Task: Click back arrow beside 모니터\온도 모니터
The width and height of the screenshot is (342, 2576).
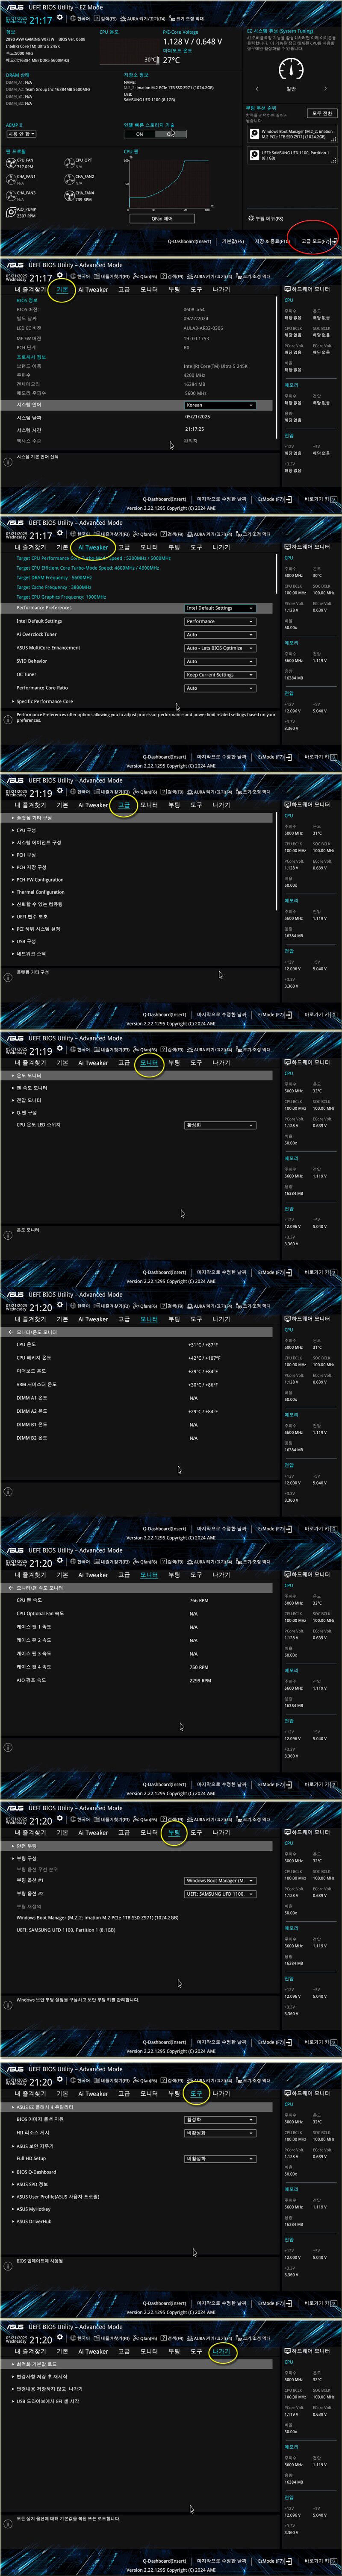Action: click(11, 1332)
